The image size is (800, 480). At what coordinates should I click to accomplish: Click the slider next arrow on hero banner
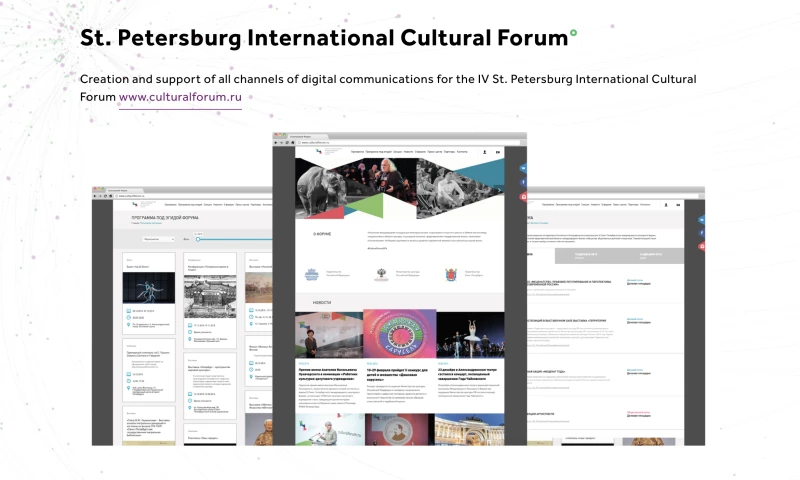pyautogui.click(x=499, y=190)
